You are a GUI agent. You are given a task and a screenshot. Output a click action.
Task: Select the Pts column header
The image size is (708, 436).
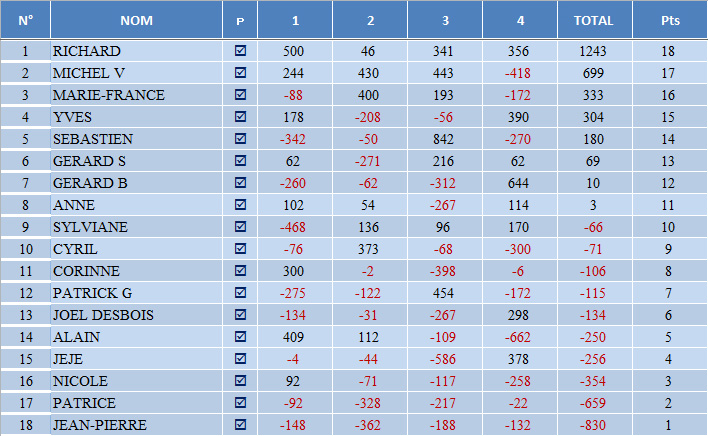click(669, 20)
